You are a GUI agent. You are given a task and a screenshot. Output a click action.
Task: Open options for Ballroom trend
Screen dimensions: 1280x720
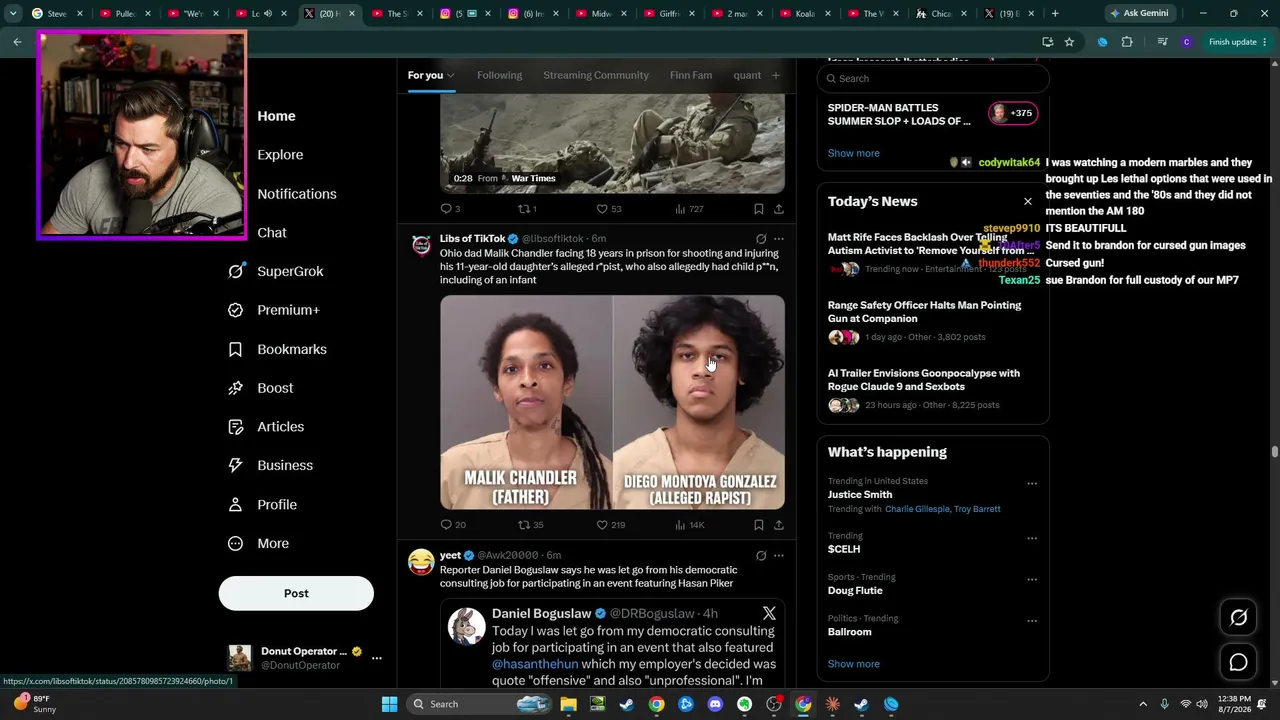1032,620
